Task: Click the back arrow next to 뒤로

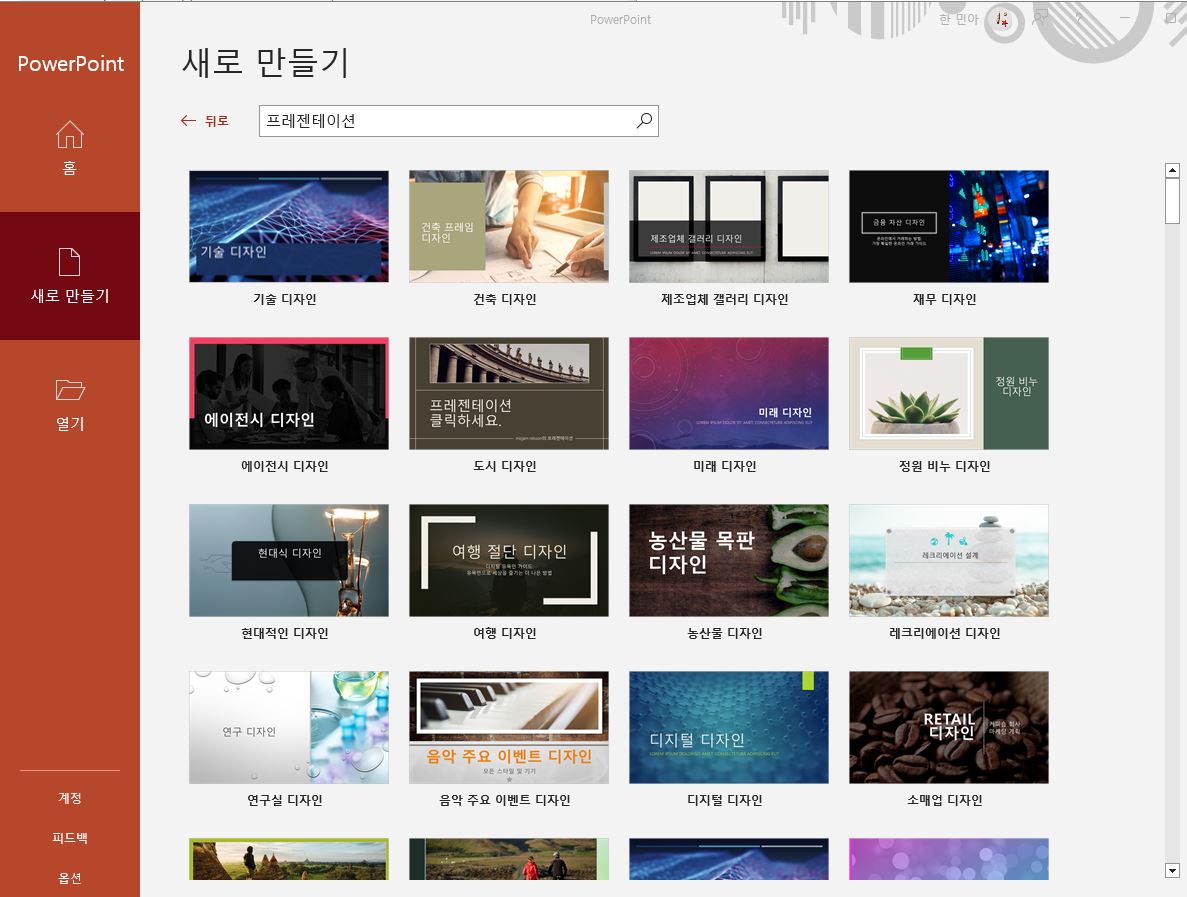Action: (188, 120)
